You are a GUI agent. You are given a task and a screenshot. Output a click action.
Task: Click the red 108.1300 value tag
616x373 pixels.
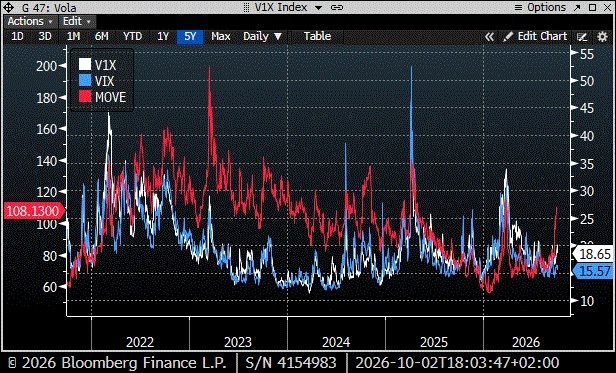point(33,211)
